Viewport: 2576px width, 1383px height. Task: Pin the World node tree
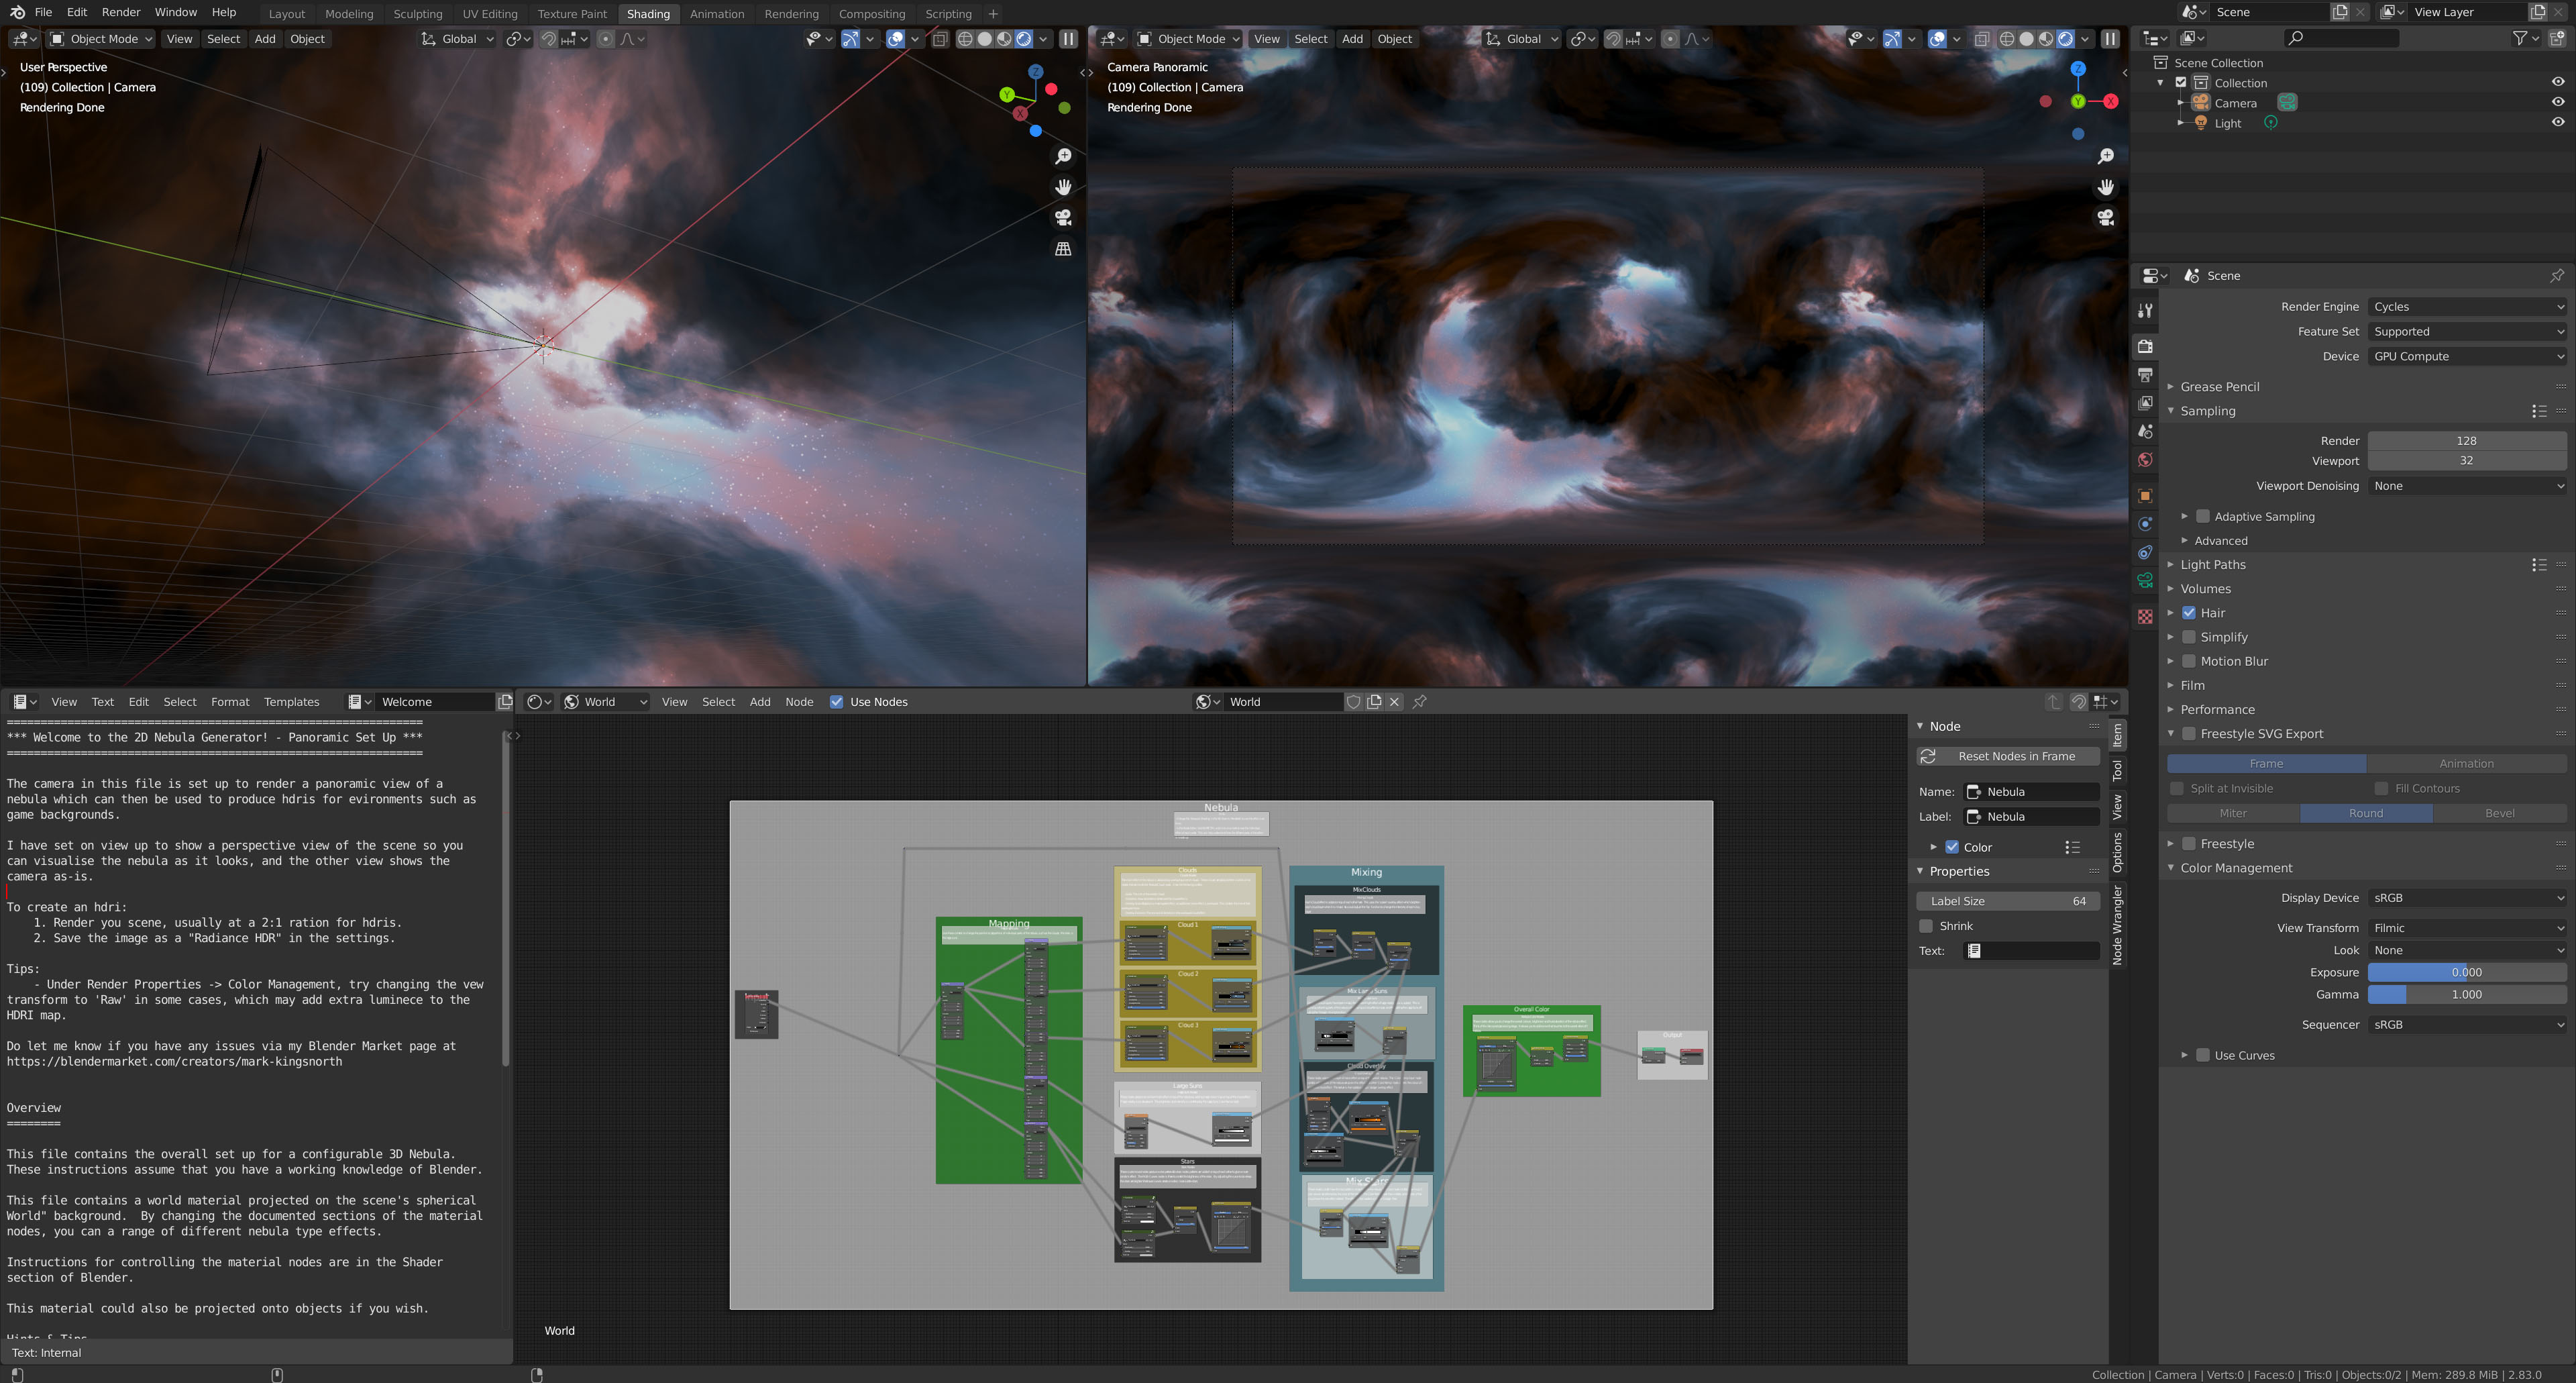pyautogui.click(x=1419, y=702)
